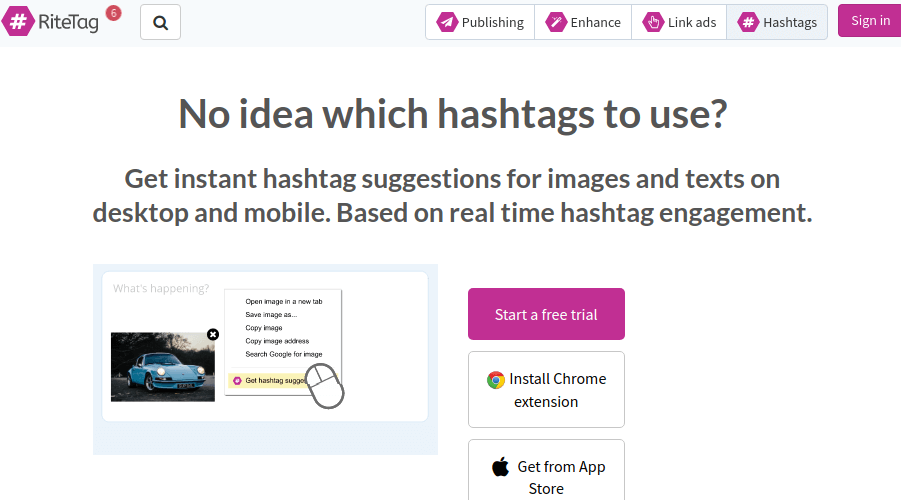Start a free trial
This screenshot has height=500, width=901.
pos(546,314)
